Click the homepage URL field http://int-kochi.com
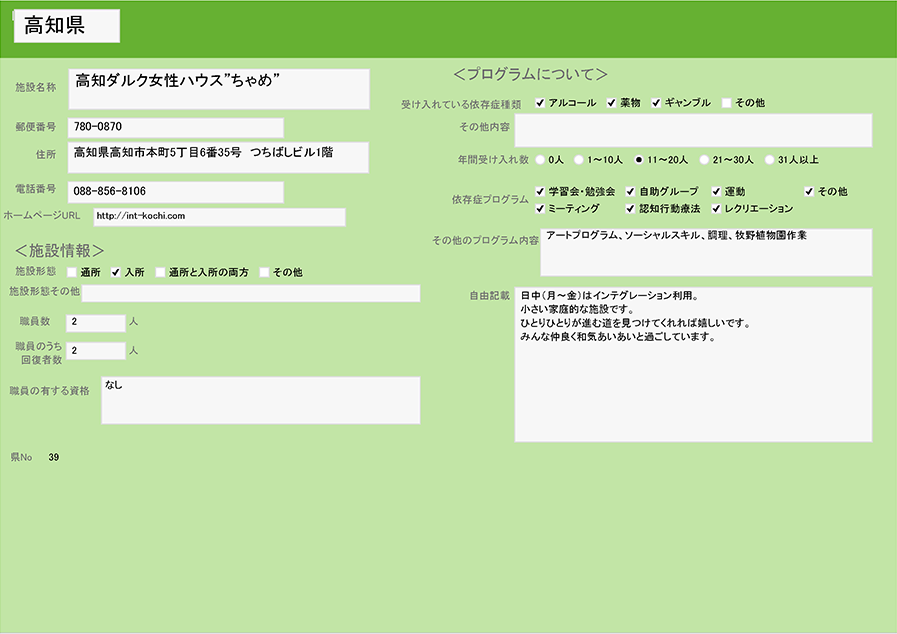The image size is (897, 634). point(219,216)
